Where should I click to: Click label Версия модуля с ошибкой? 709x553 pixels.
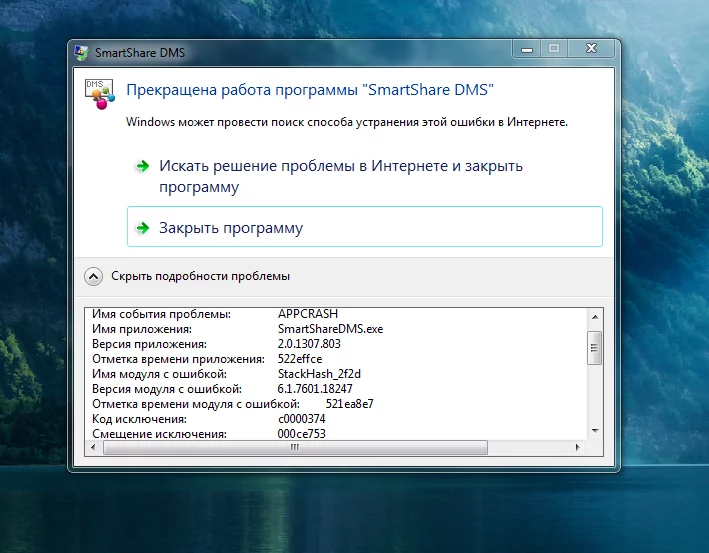[167, 388]
